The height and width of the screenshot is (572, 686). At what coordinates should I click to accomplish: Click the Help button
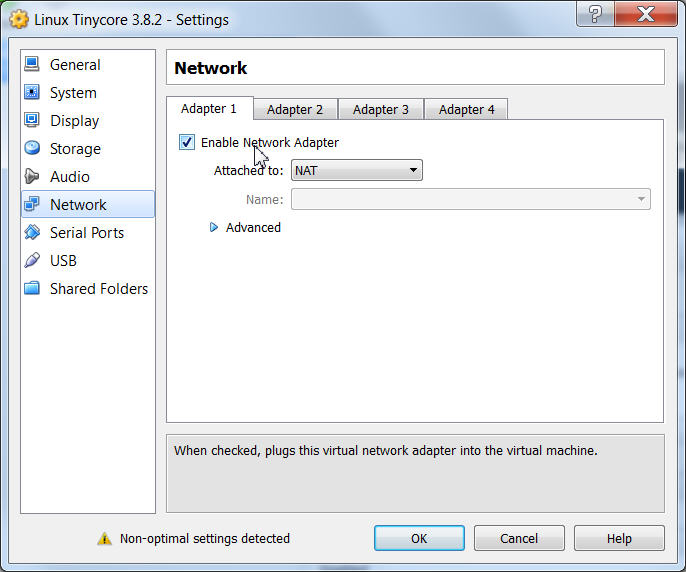click(619, 539)
